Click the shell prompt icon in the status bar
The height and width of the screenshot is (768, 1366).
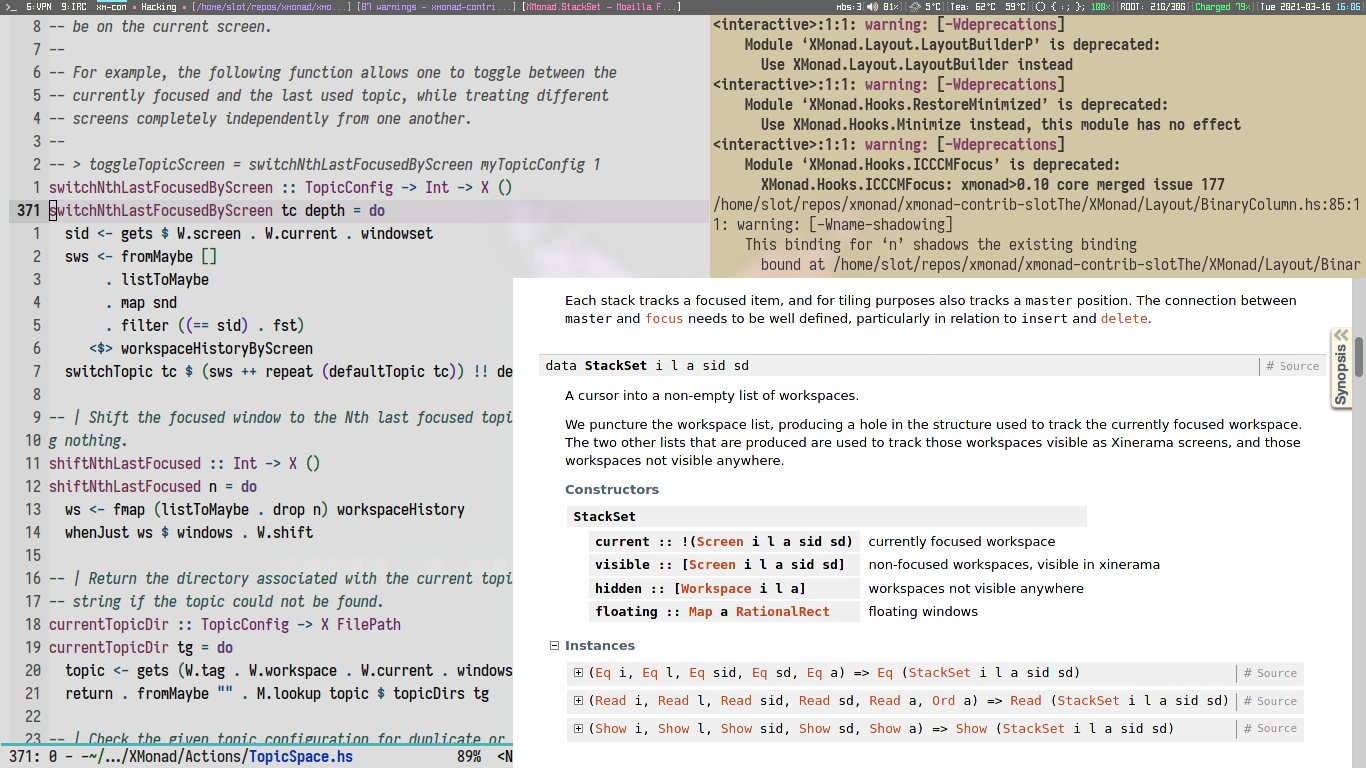click(10, 7)
